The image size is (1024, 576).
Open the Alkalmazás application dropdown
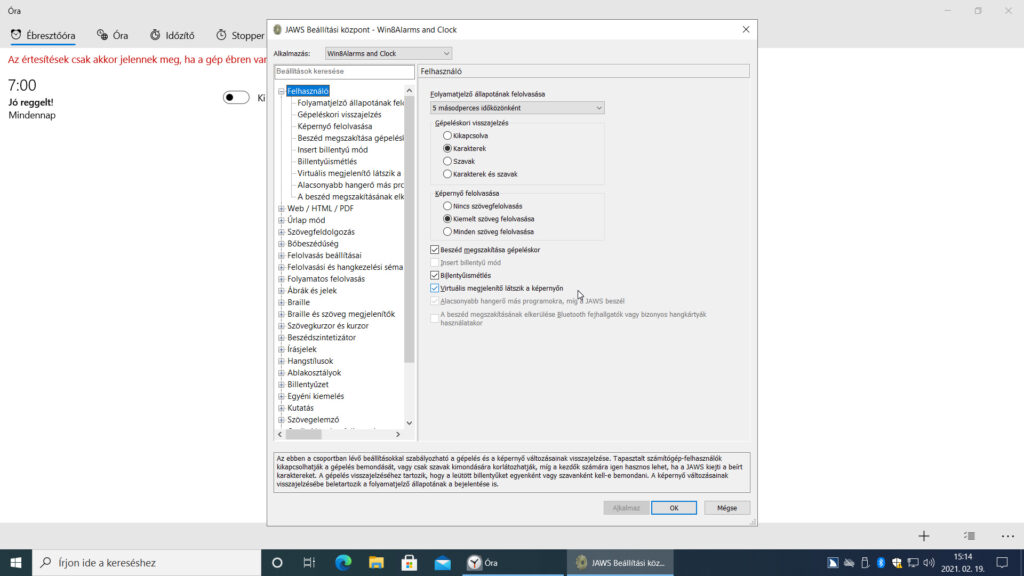(388, 54)
